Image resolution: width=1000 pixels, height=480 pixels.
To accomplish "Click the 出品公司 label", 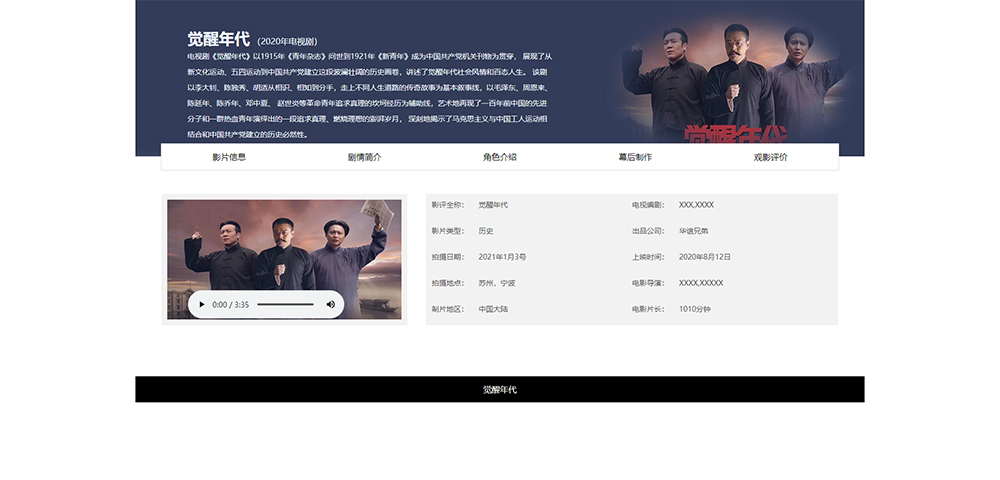I will [x=648, y=231].
